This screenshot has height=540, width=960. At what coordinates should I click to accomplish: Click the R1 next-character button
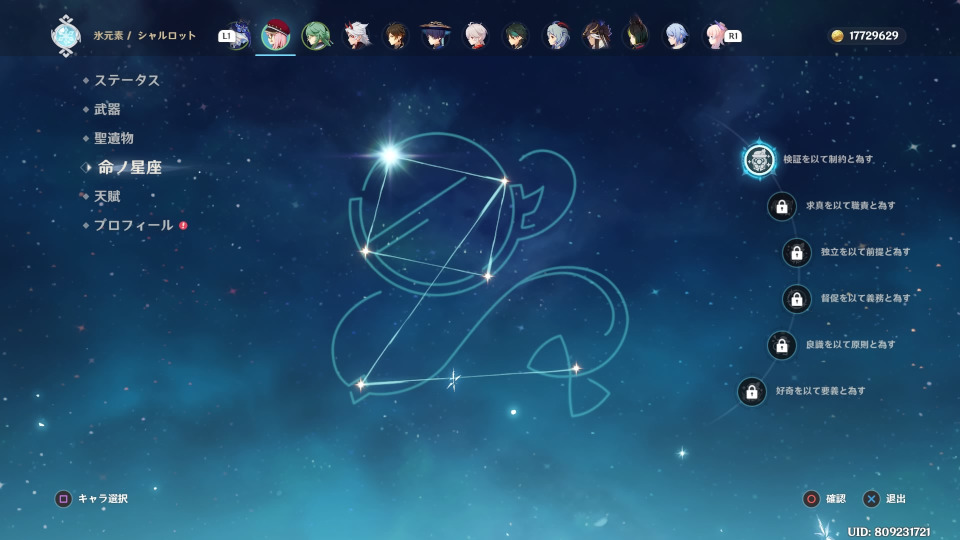[733, 36]
